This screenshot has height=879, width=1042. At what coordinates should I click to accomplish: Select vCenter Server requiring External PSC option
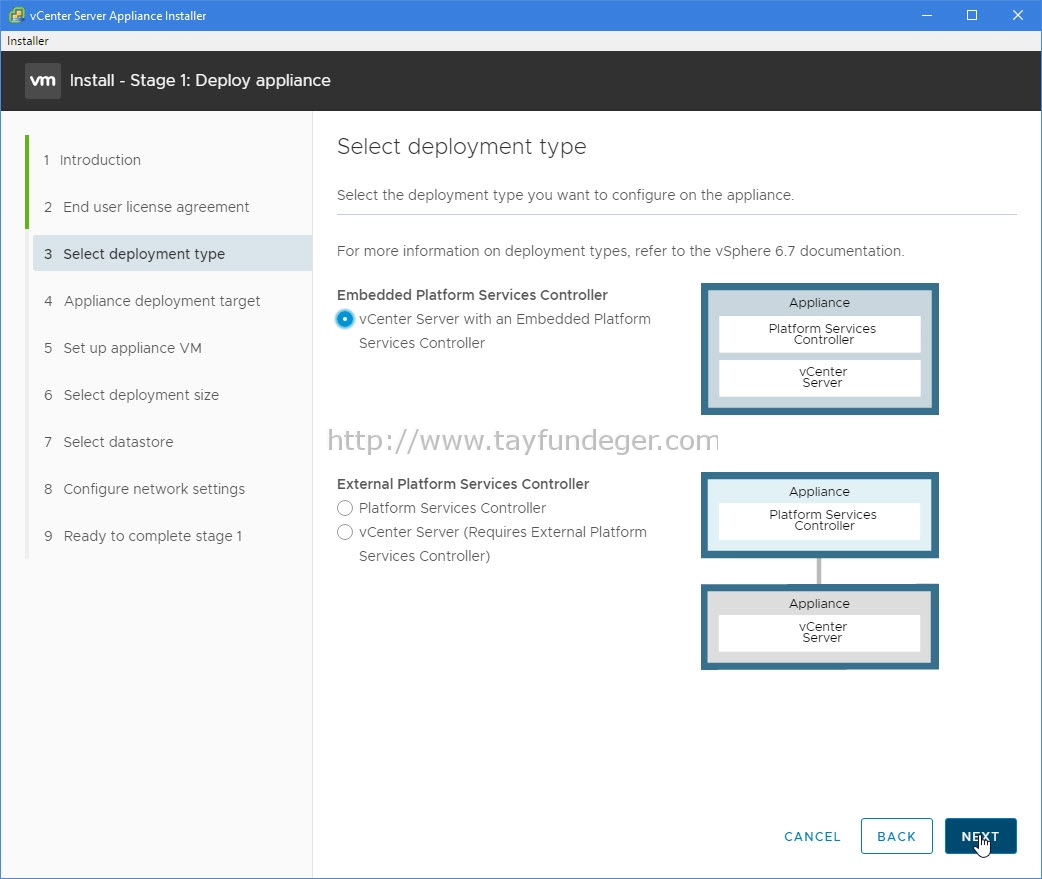pos(344,532)
